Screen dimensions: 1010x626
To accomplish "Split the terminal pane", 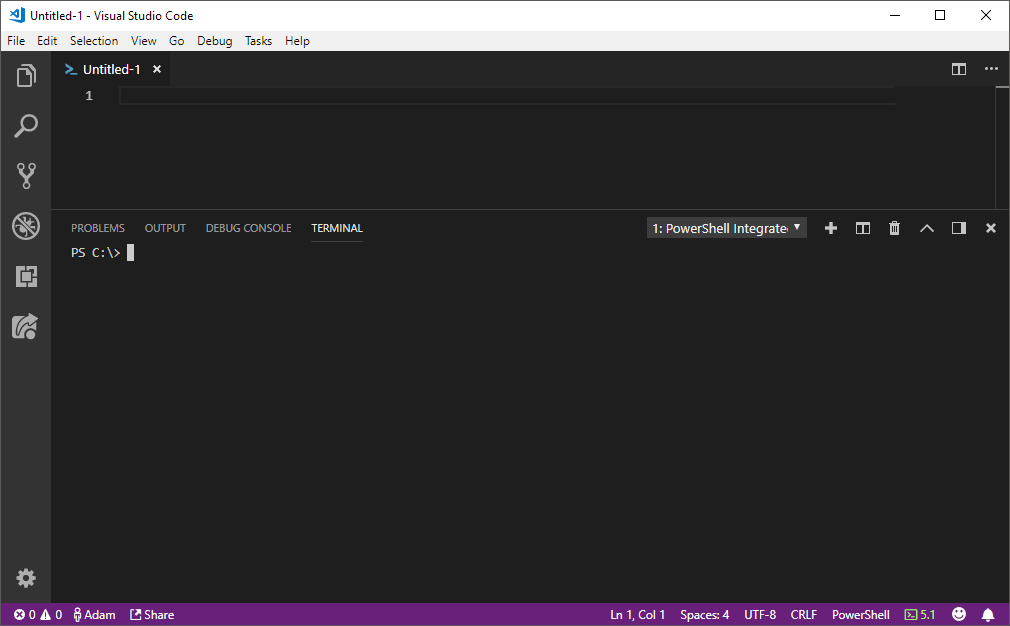I will 862,228.
